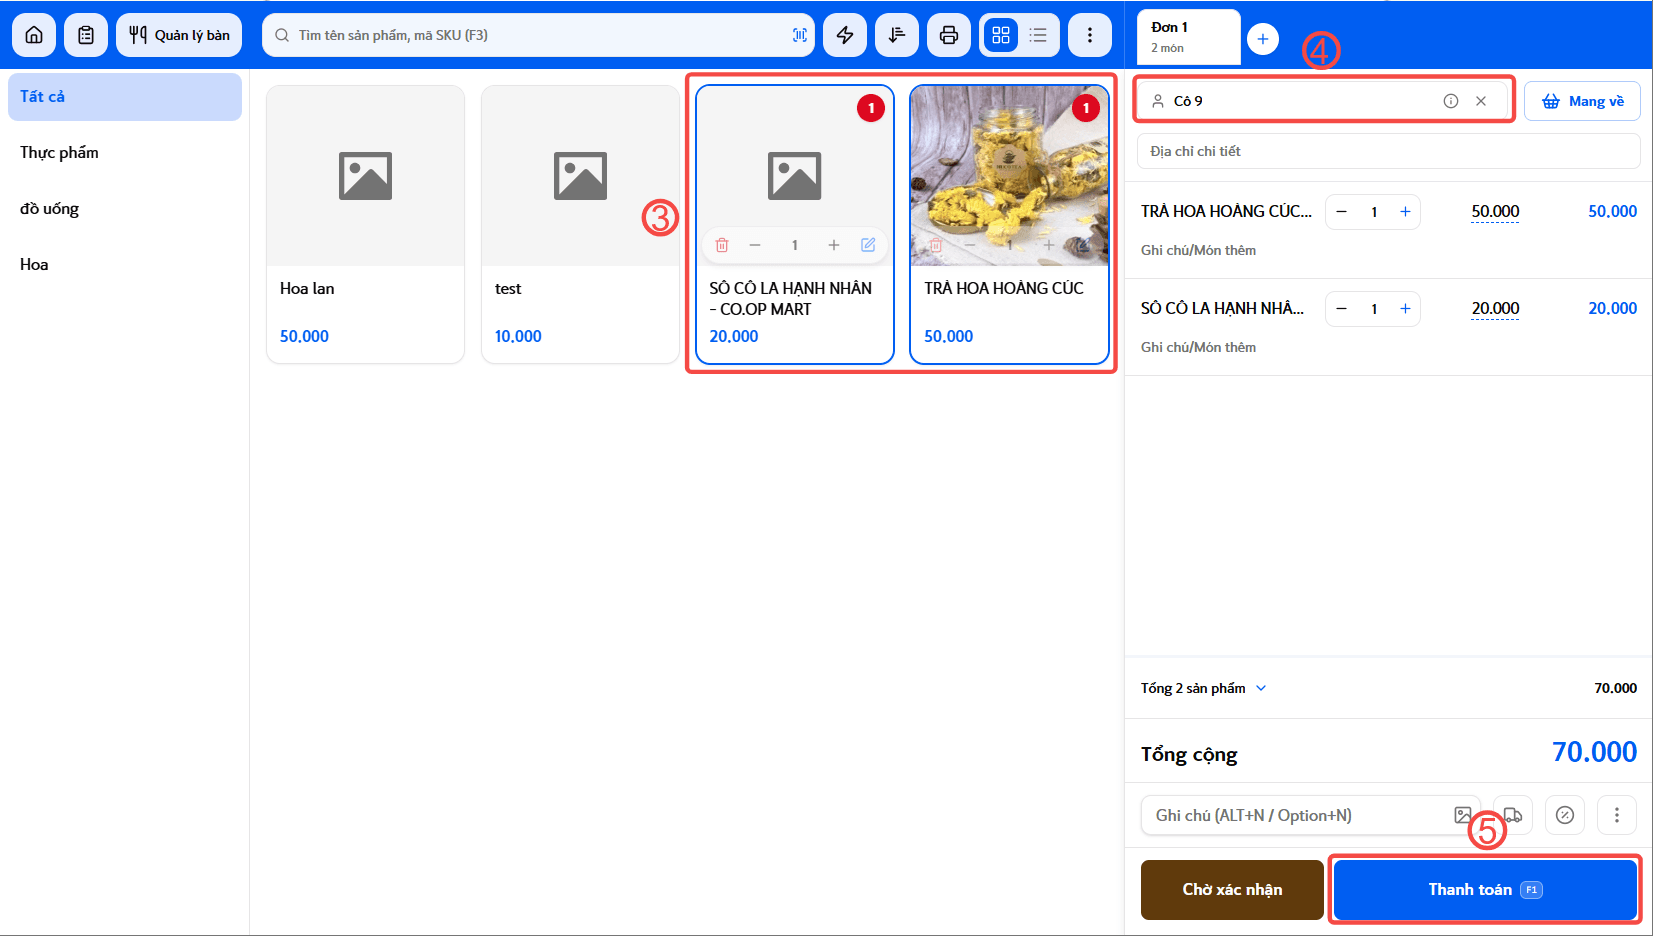Click the TRÀ HOA HOÀNG CÚC product image
Image resolution: width=1653 pixels, height=936 pixels.
1009,175
